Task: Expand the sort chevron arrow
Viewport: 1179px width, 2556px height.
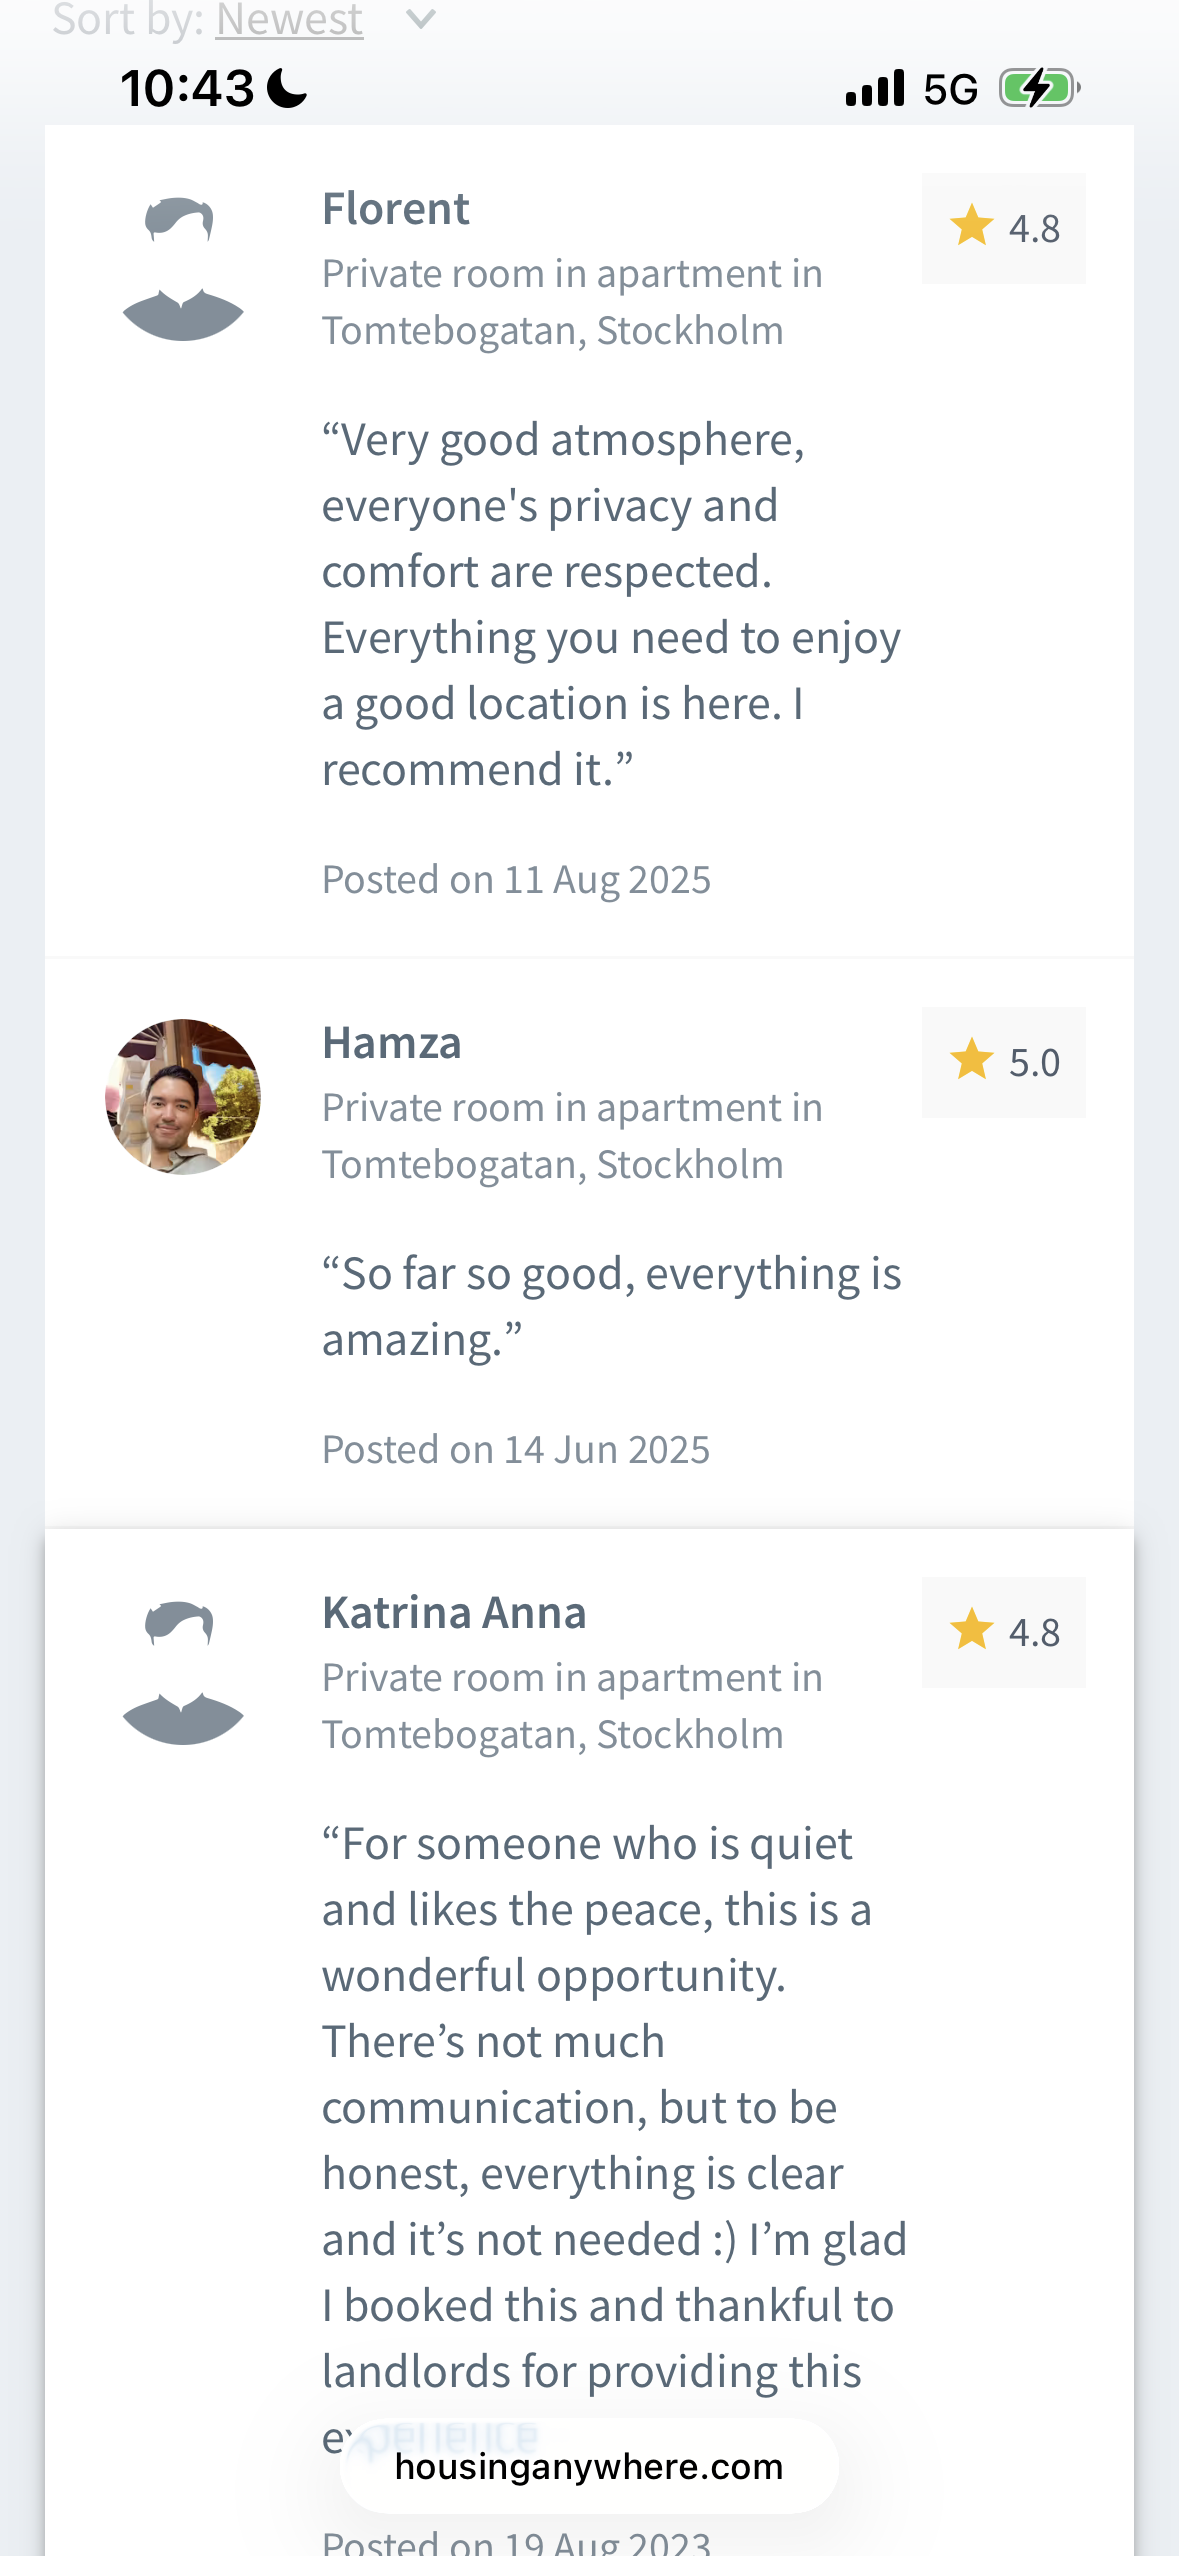Action: pyautogui.click(x=422, y=19)
